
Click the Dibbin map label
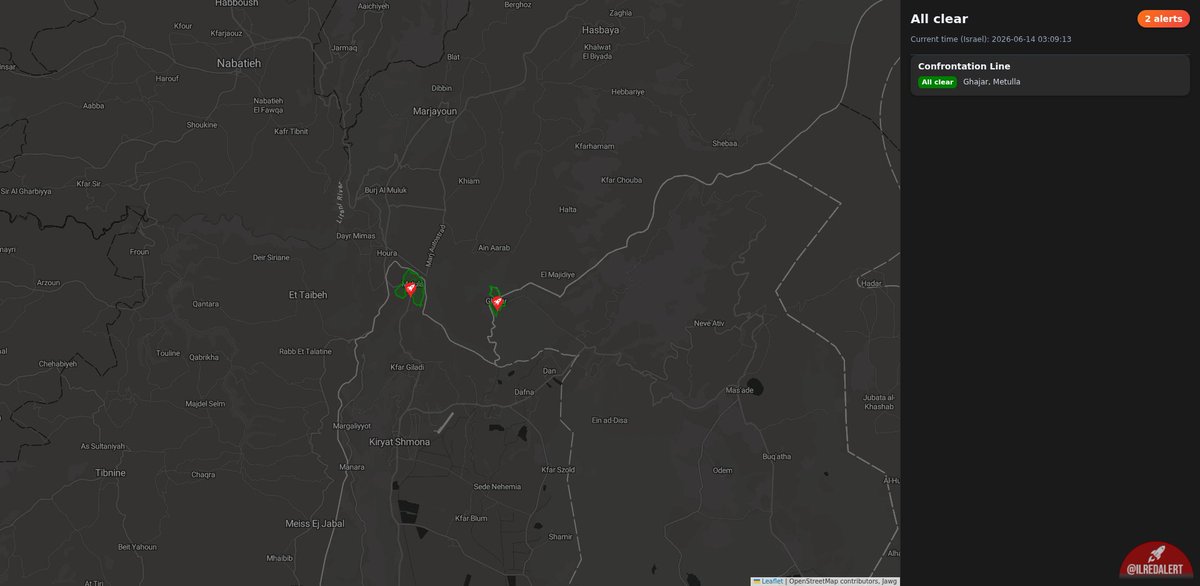[442, 88]
